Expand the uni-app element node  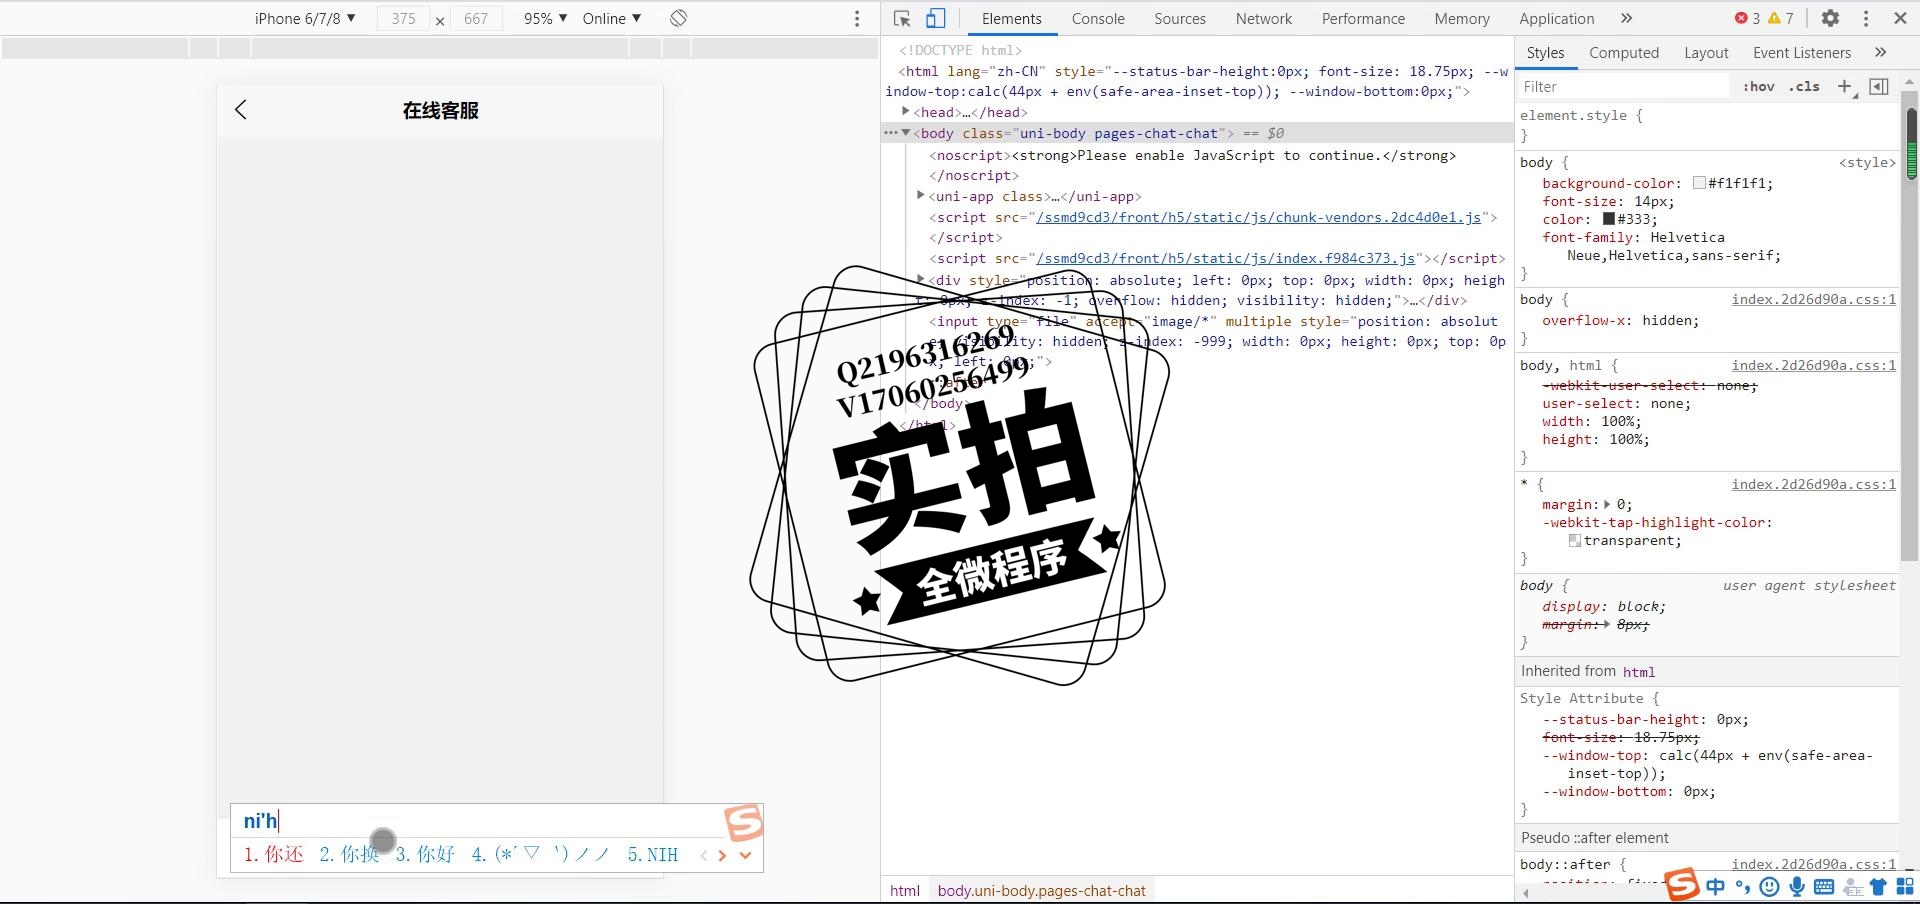click(x=921, y=196)
